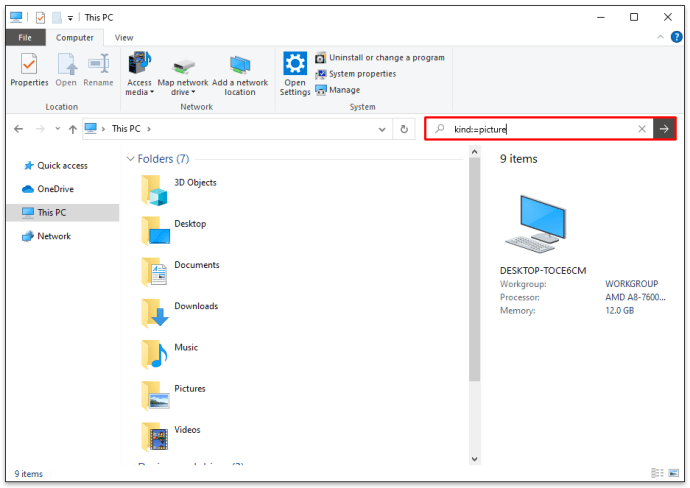Click the scrollbar down arrow

474,459
